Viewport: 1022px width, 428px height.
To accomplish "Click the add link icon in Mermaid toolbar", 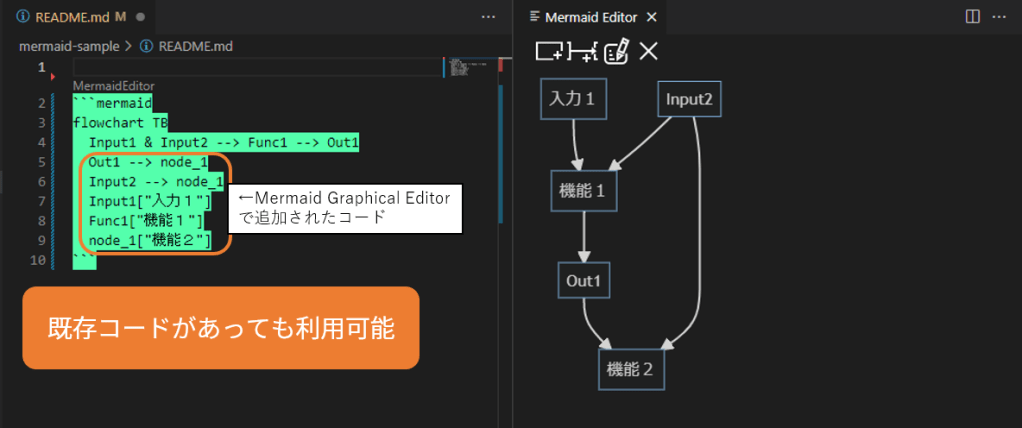I will (x=582, y=52).
